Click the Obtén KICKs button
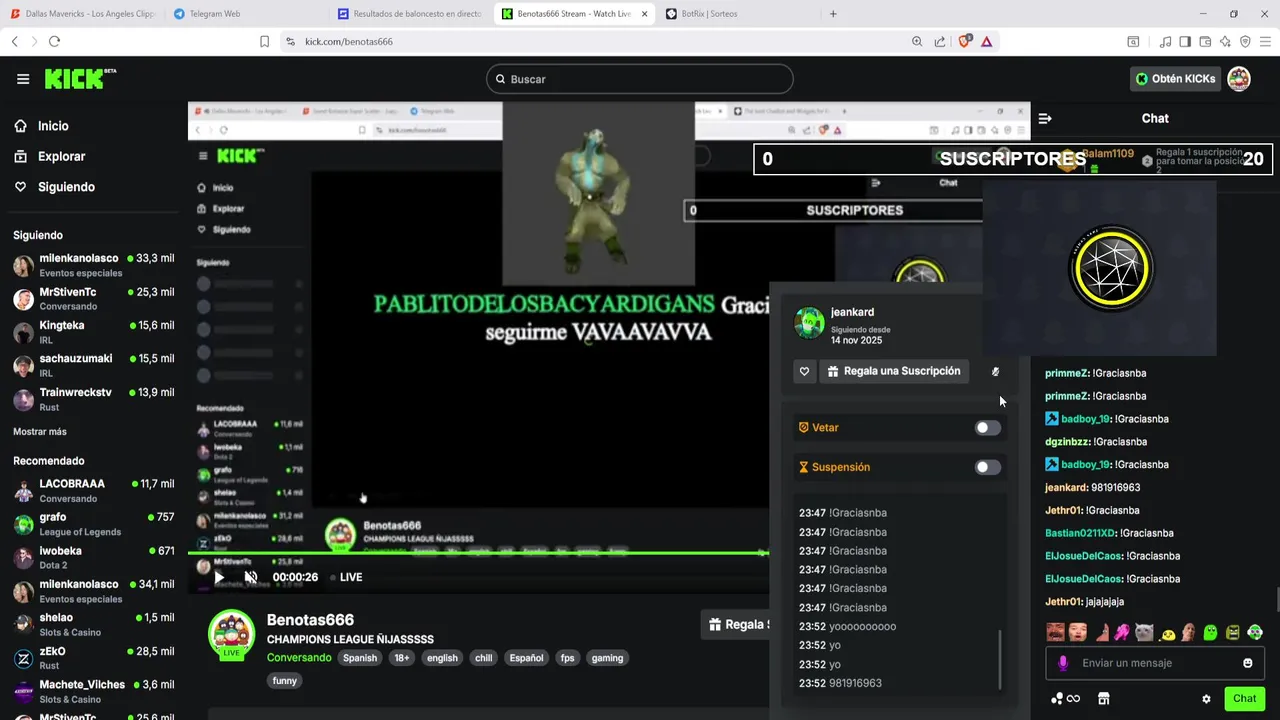Image resolution: width=1280 pixels, height=720 pixels. point(1176,79)
